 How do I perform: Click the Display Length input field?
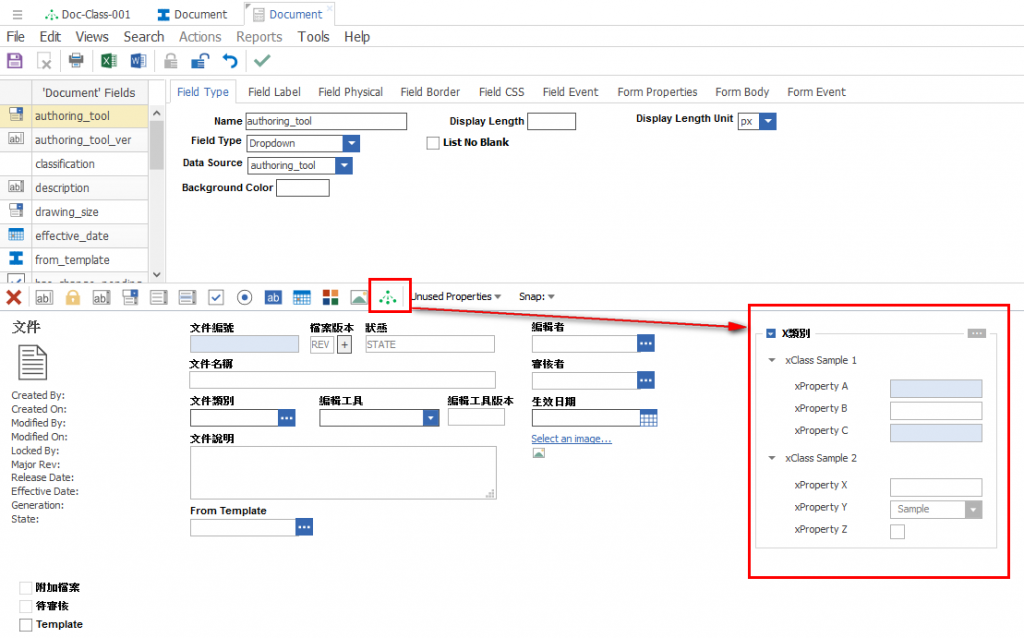click(x=552, y=121)
